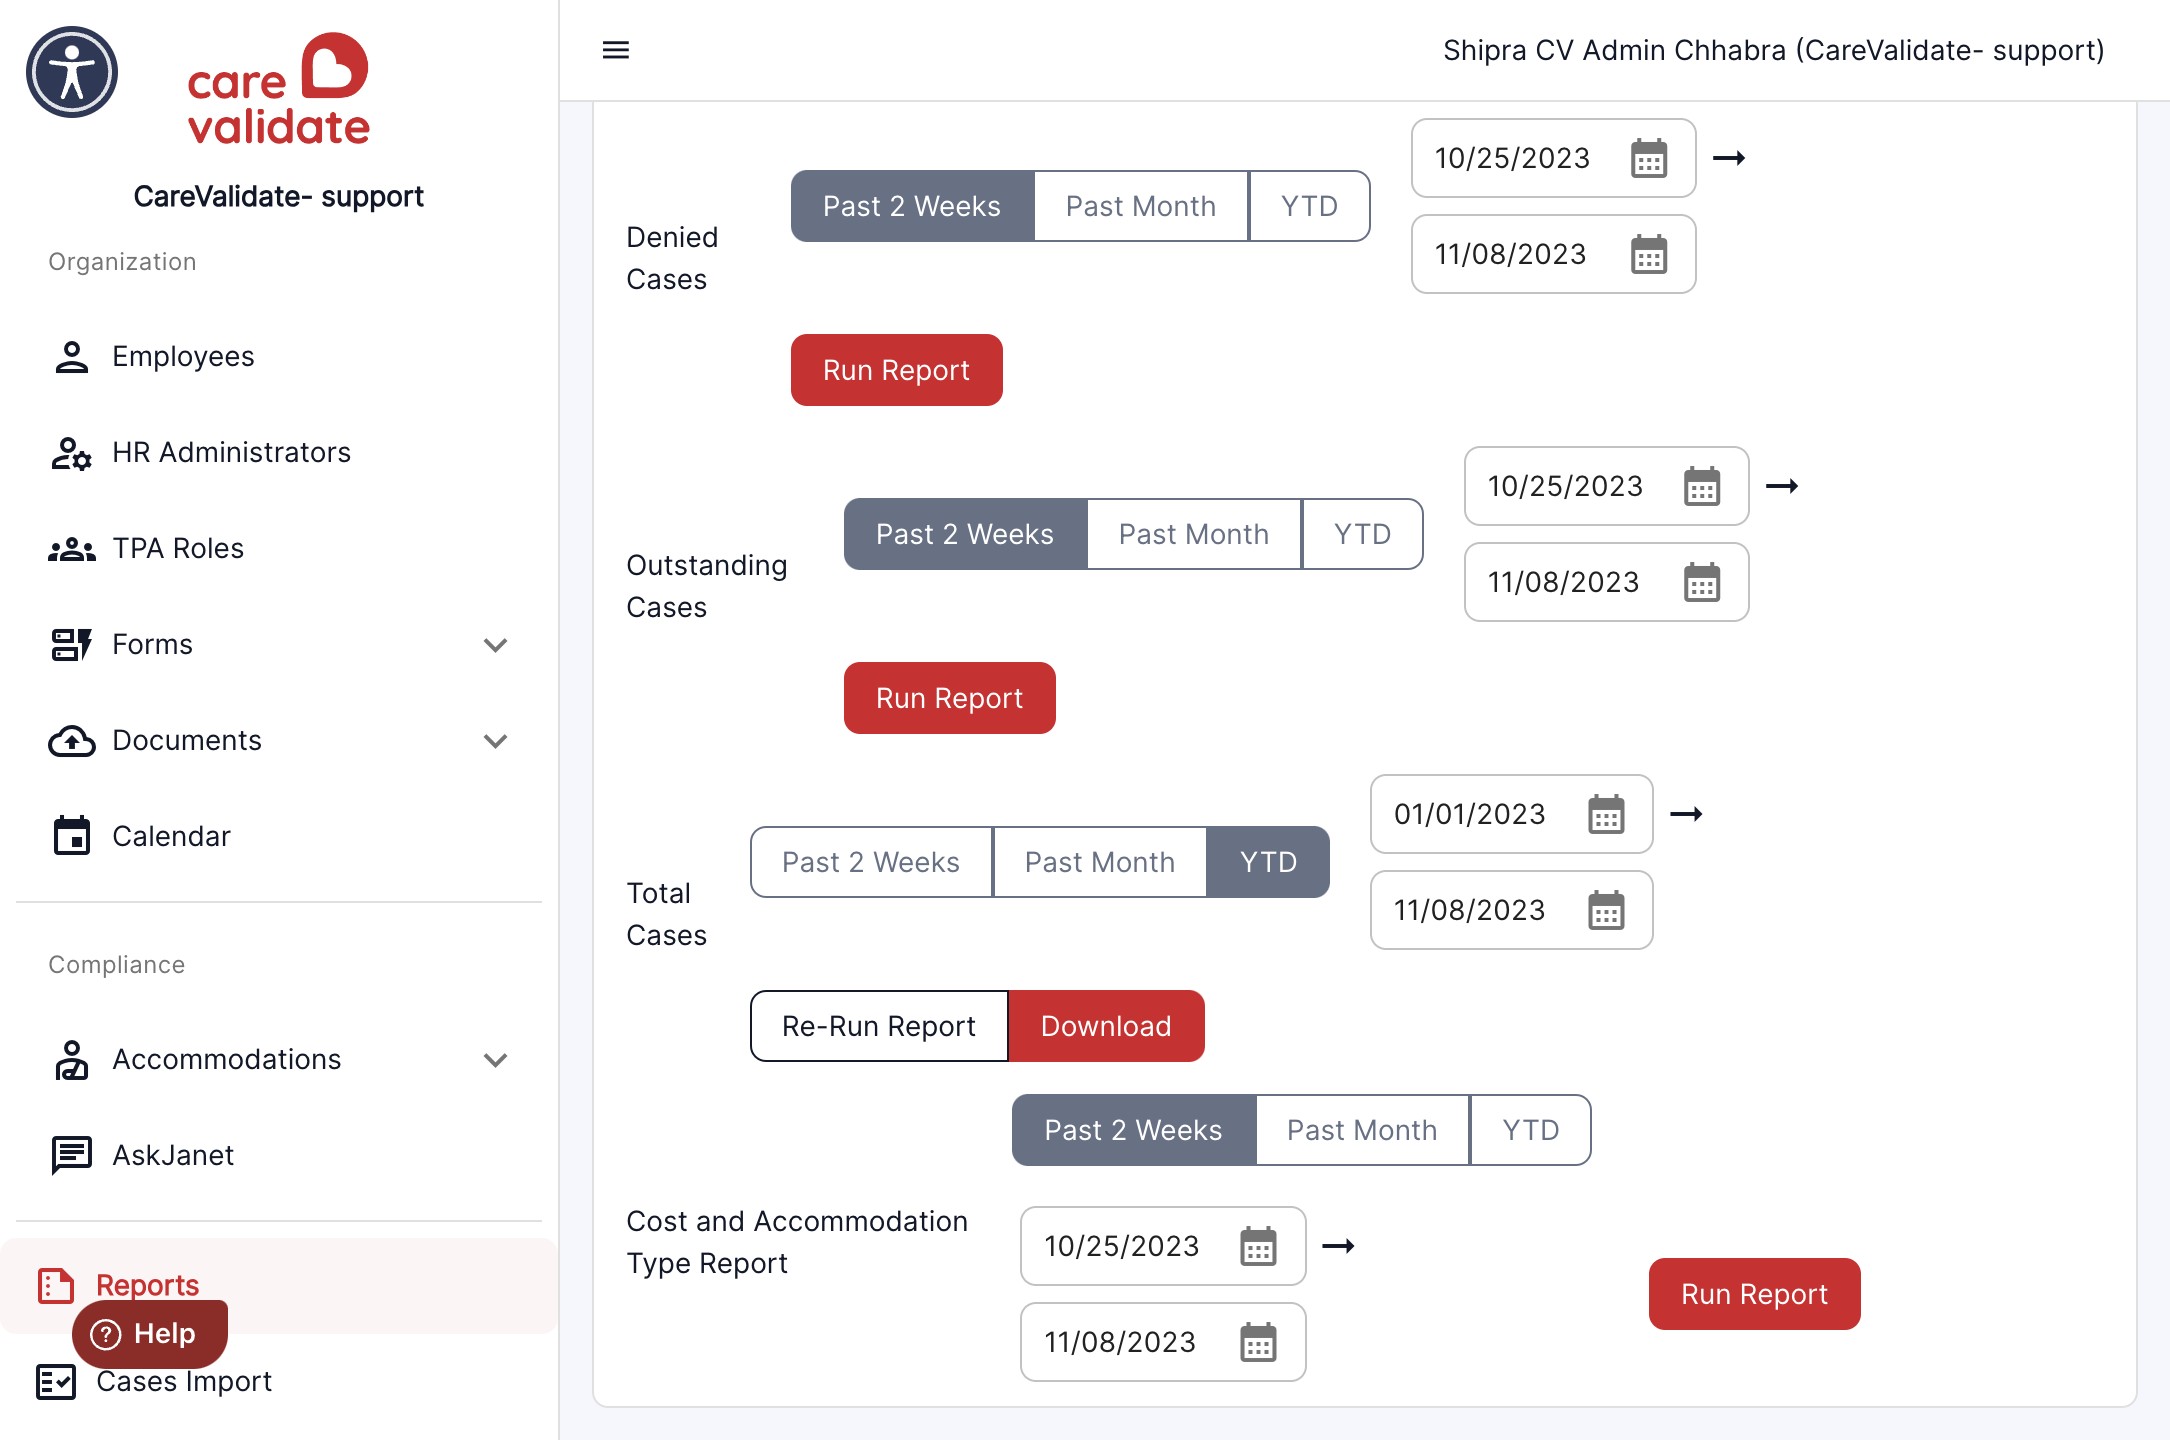Select YTD for Denied Cases
Image resolution: width=2170 pixels, height=1440 pixels.
coord(1310,206)
